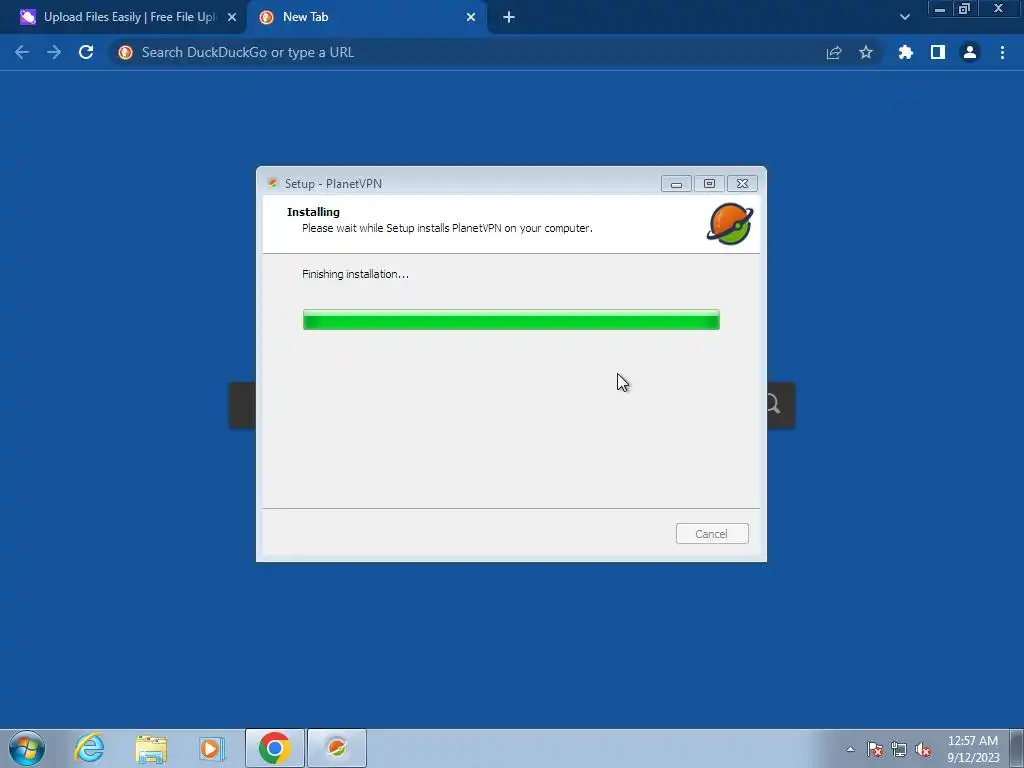Open the Chrome profile avatar
The height and width of the screenshot is (768, 1024).
point(970,52)
